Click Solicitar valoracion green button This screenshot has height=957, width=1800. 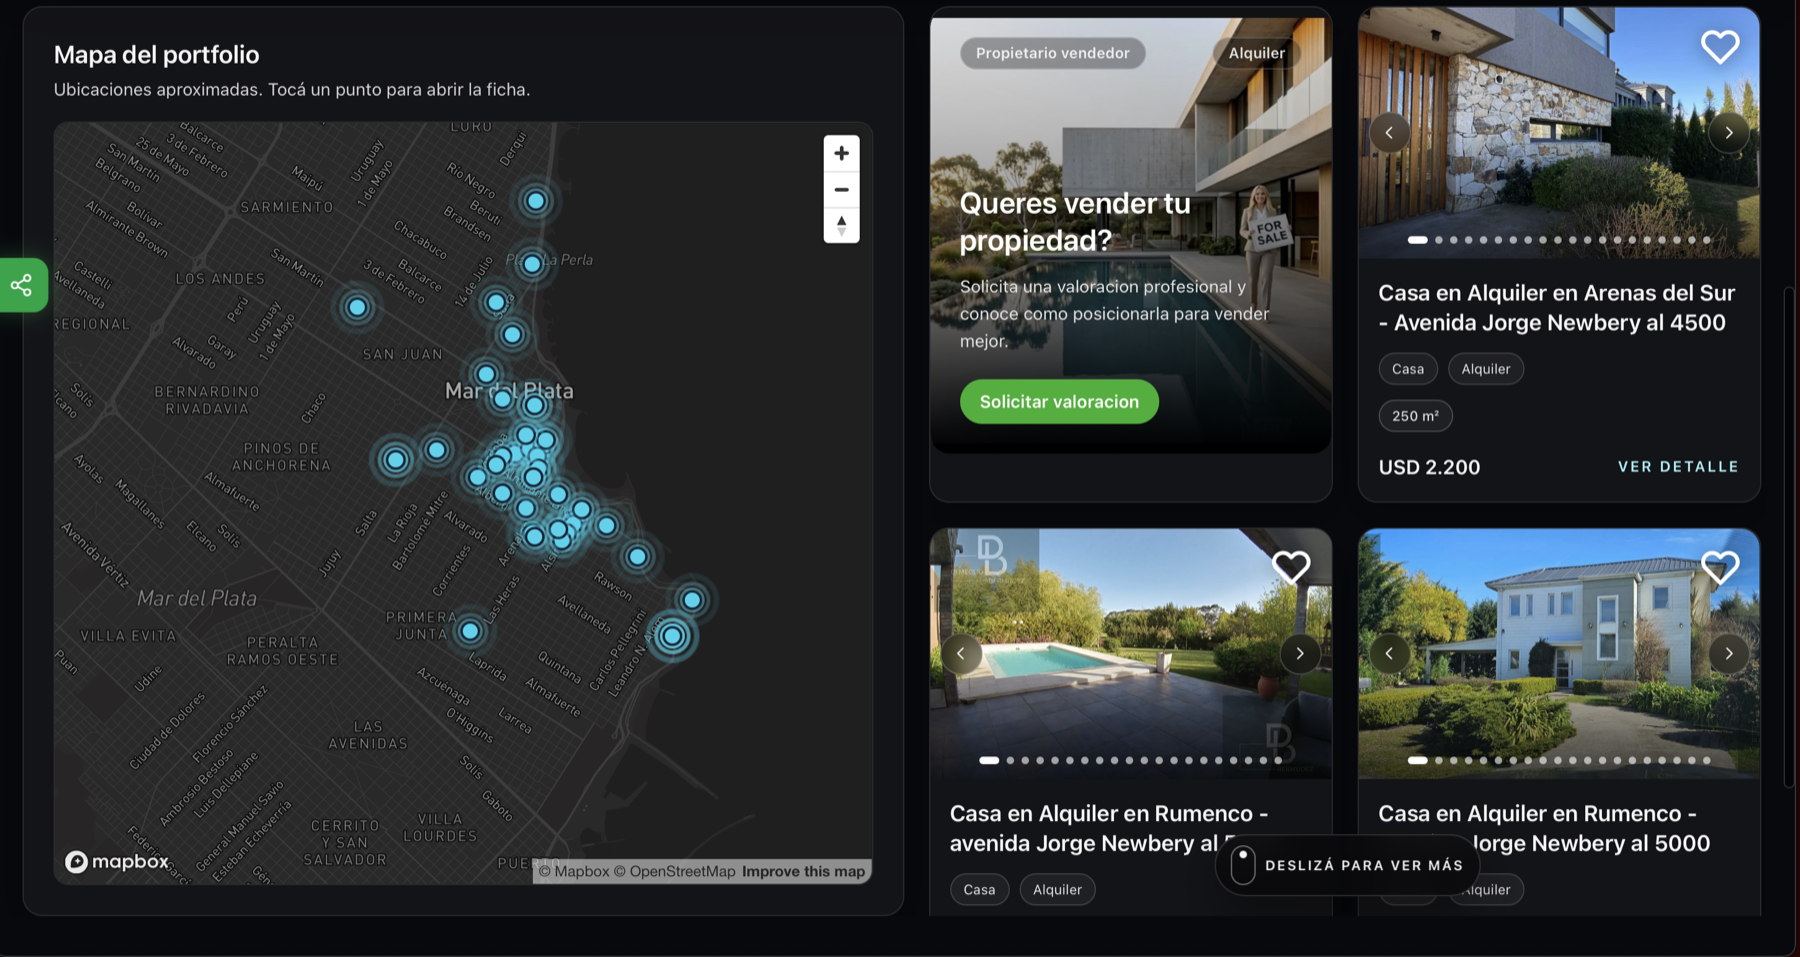[1059, 402]
